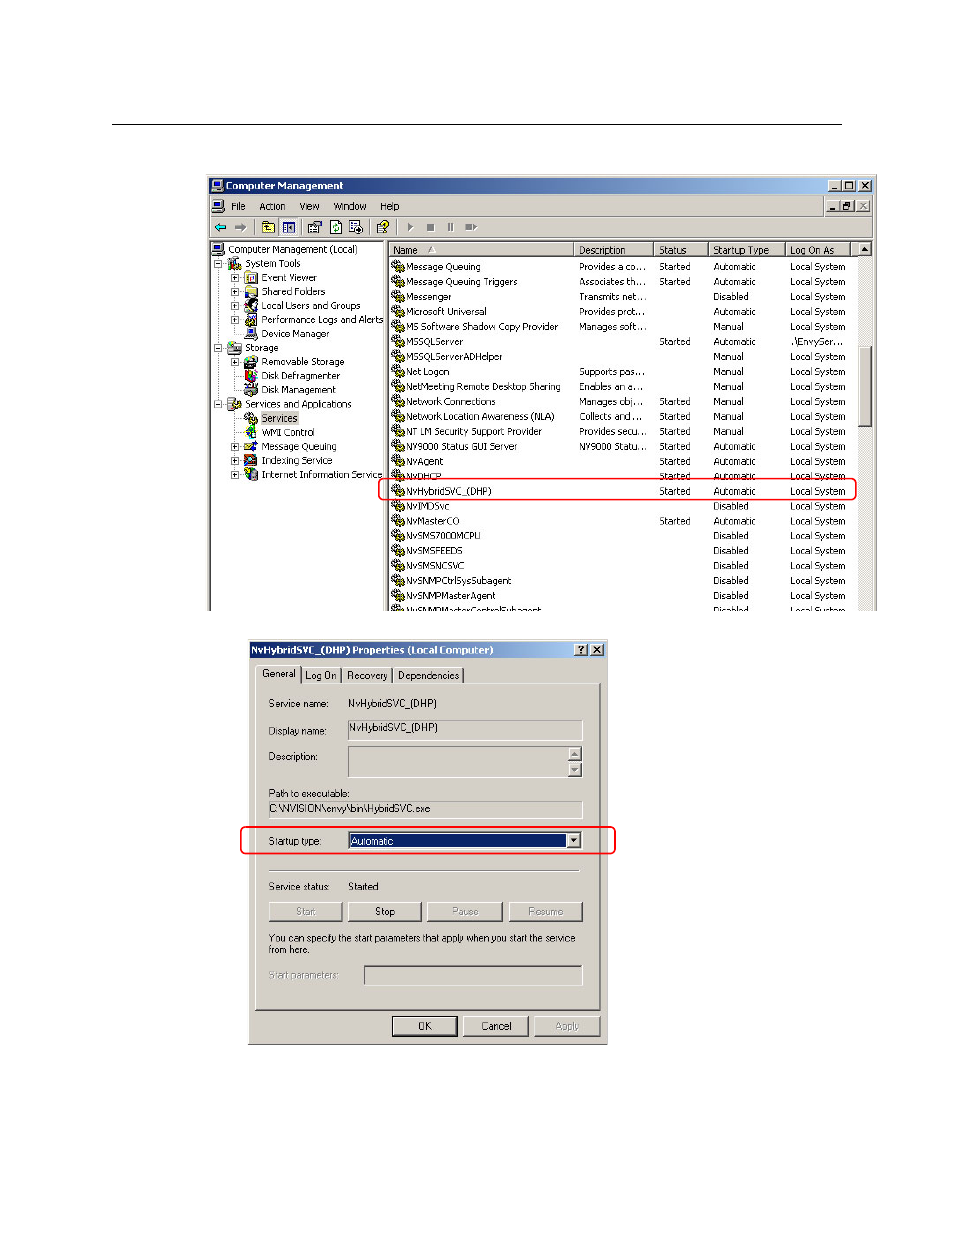Click the Forward arrow toolbar icon
954x1235 pixels.
coord(240,227)
